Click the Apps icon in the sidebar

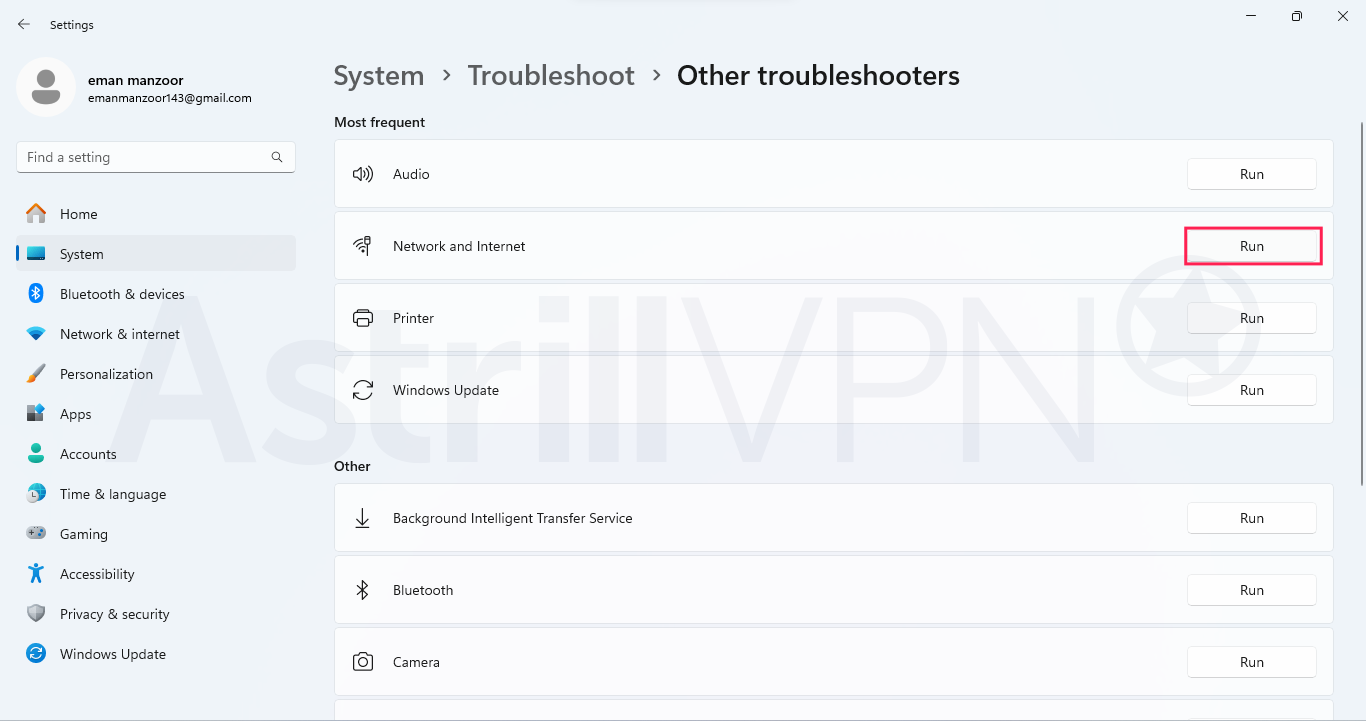[x=36, y=414]
